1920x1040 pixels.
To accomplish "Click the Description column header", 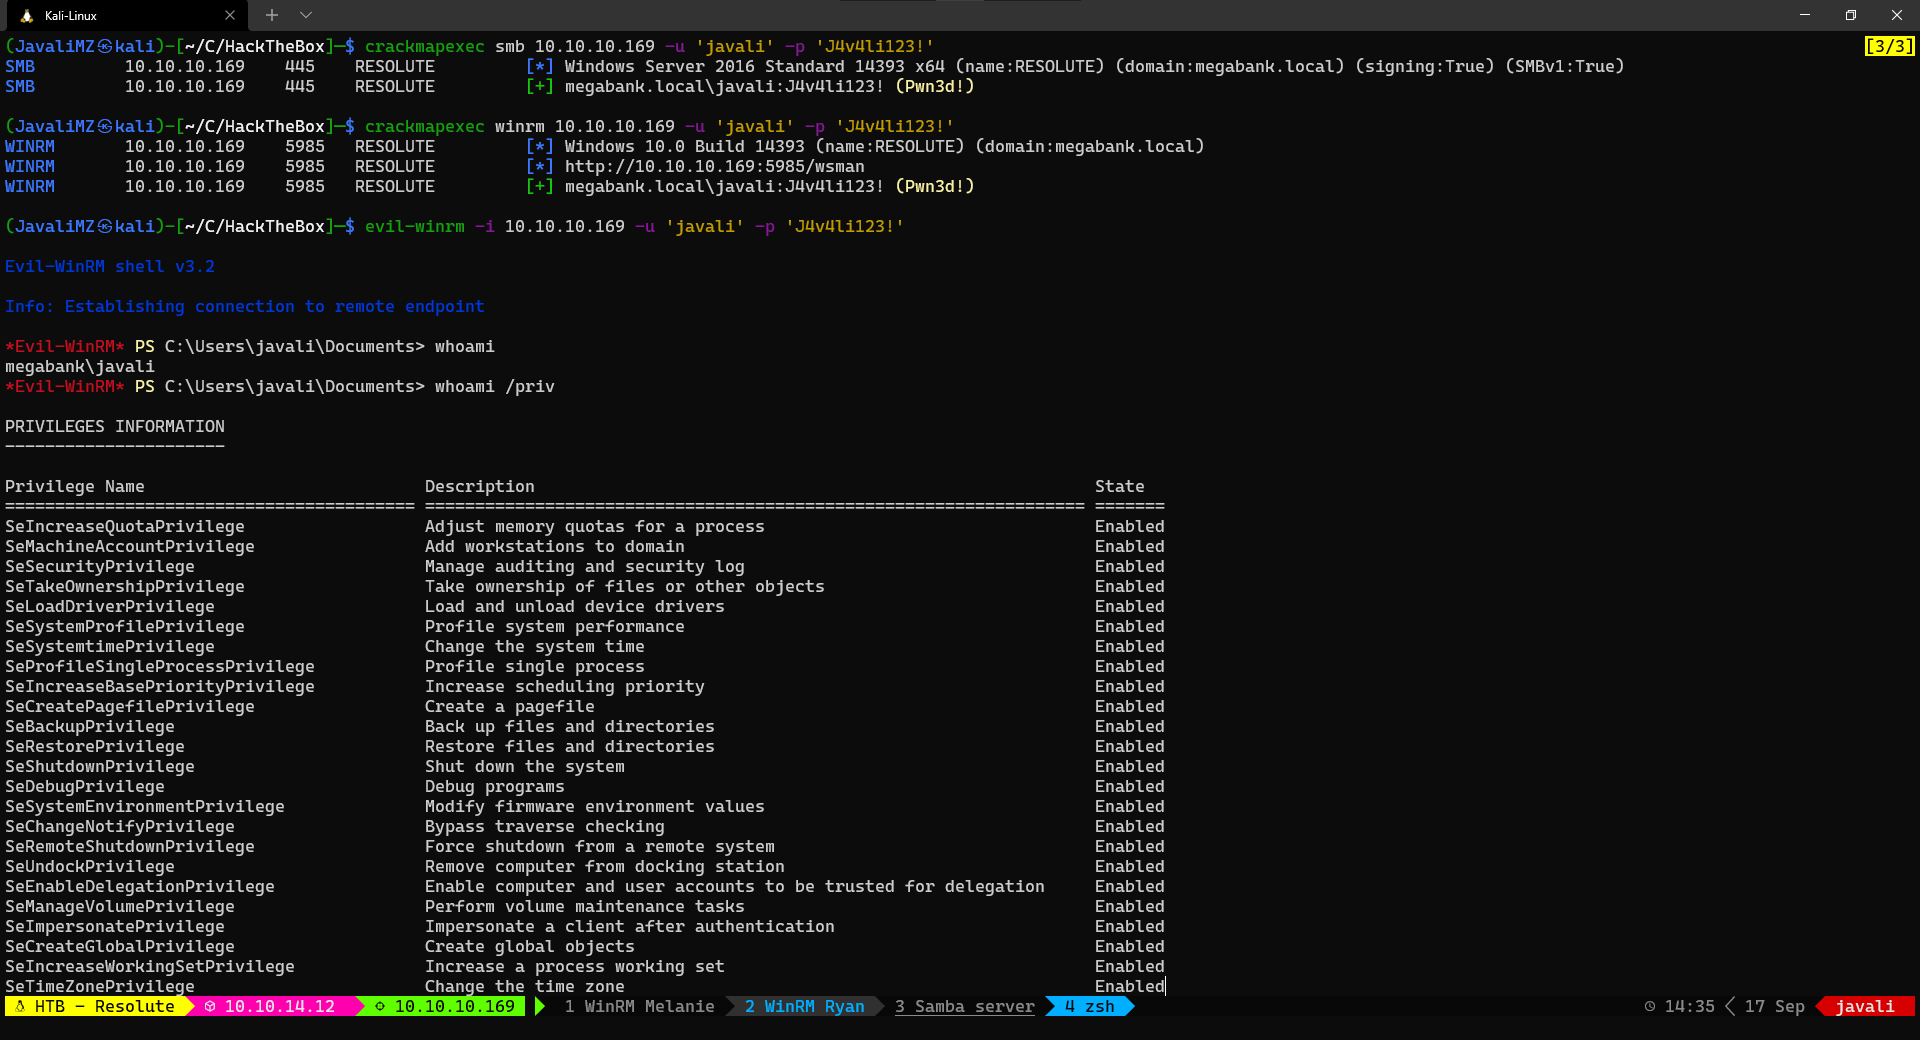I will pyautogui.click(x=479, y=486).
